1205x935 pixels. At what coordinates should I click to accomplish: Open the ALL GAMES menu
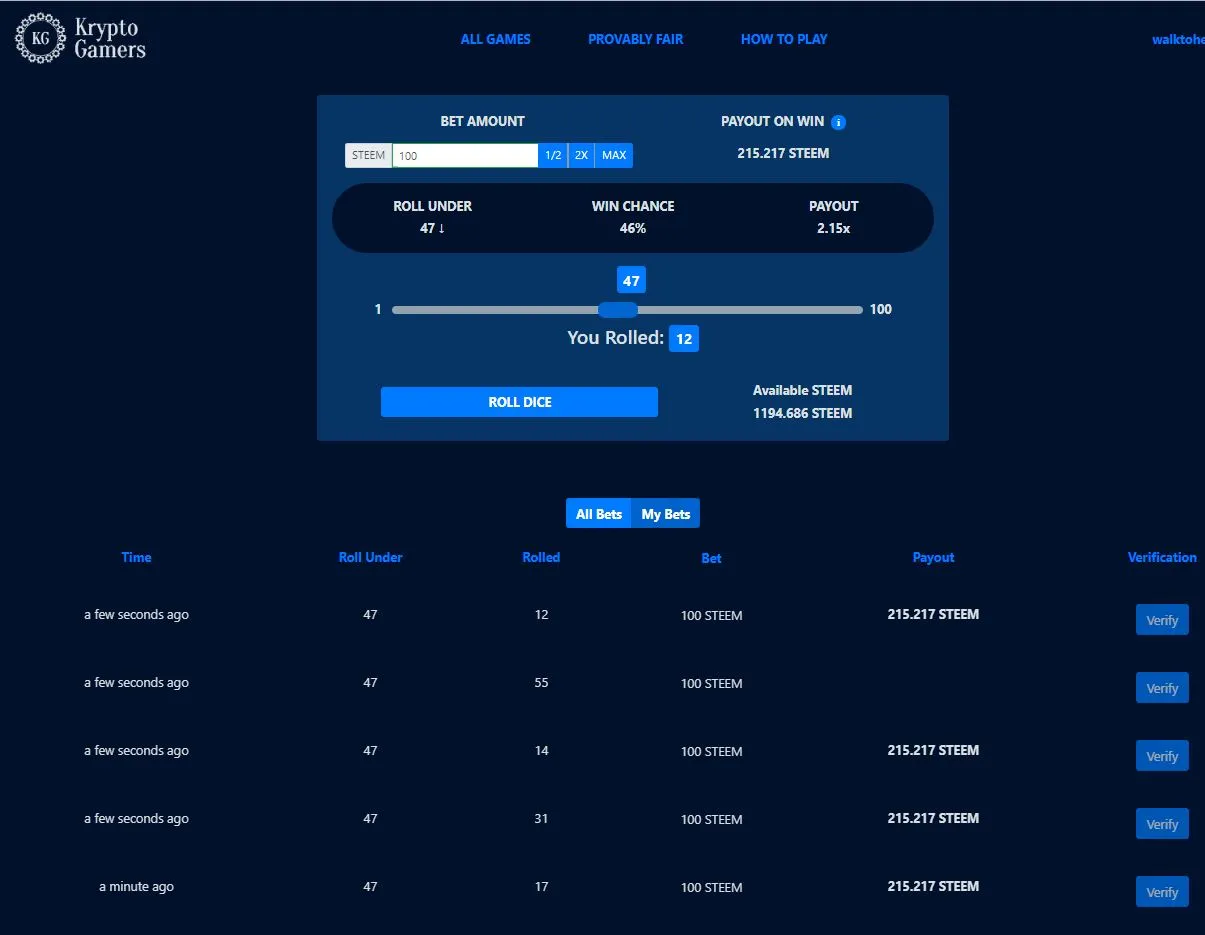click(x=496, y=39)
